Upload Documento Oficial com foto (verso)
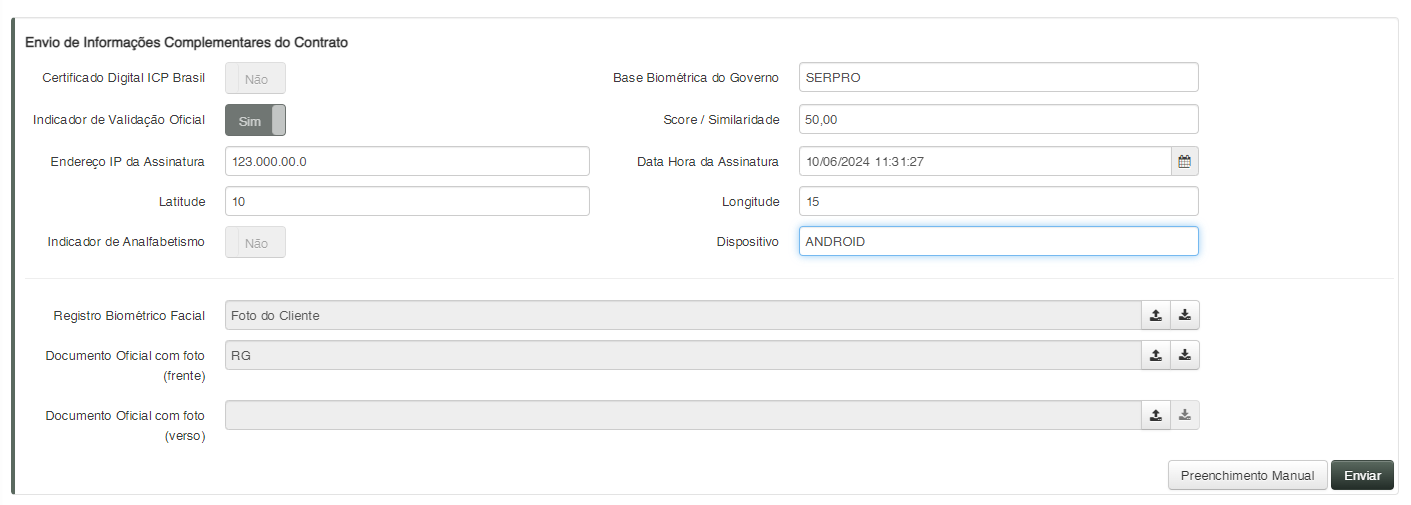 [x=1156, y=415]
